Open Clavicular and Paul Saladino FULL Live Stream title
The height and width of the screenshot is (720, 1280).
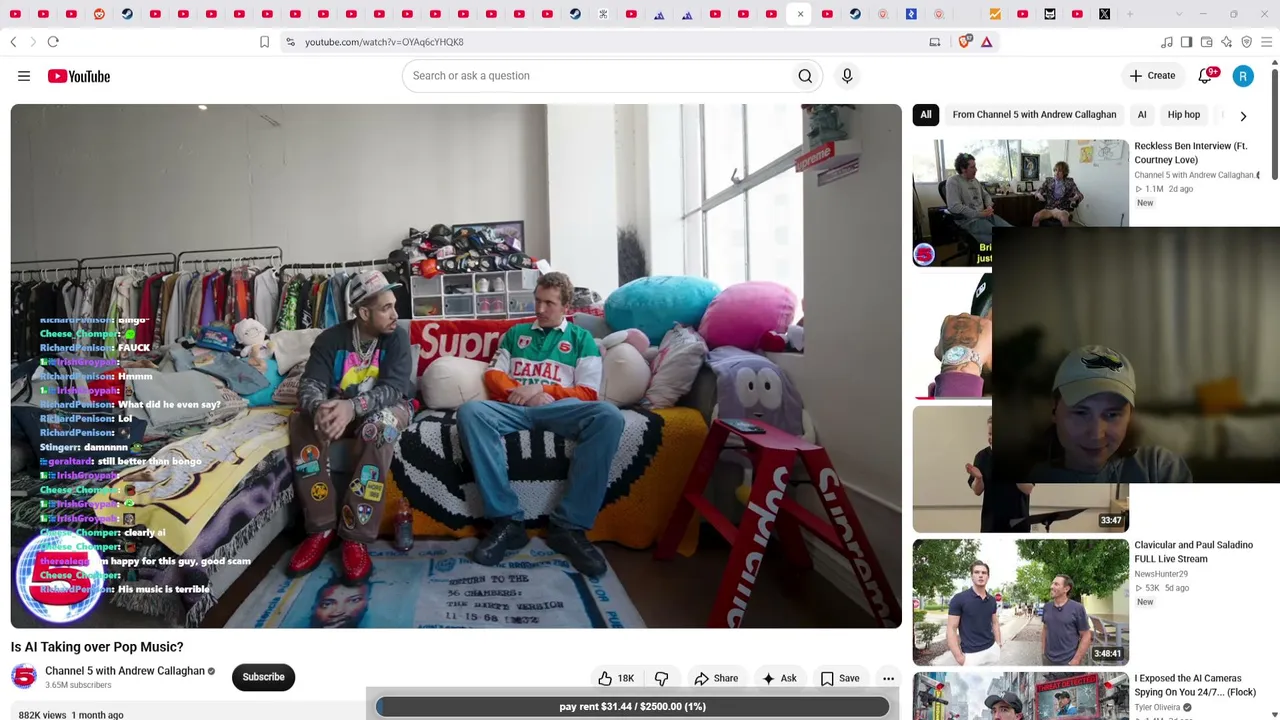tap(1193, 552)
